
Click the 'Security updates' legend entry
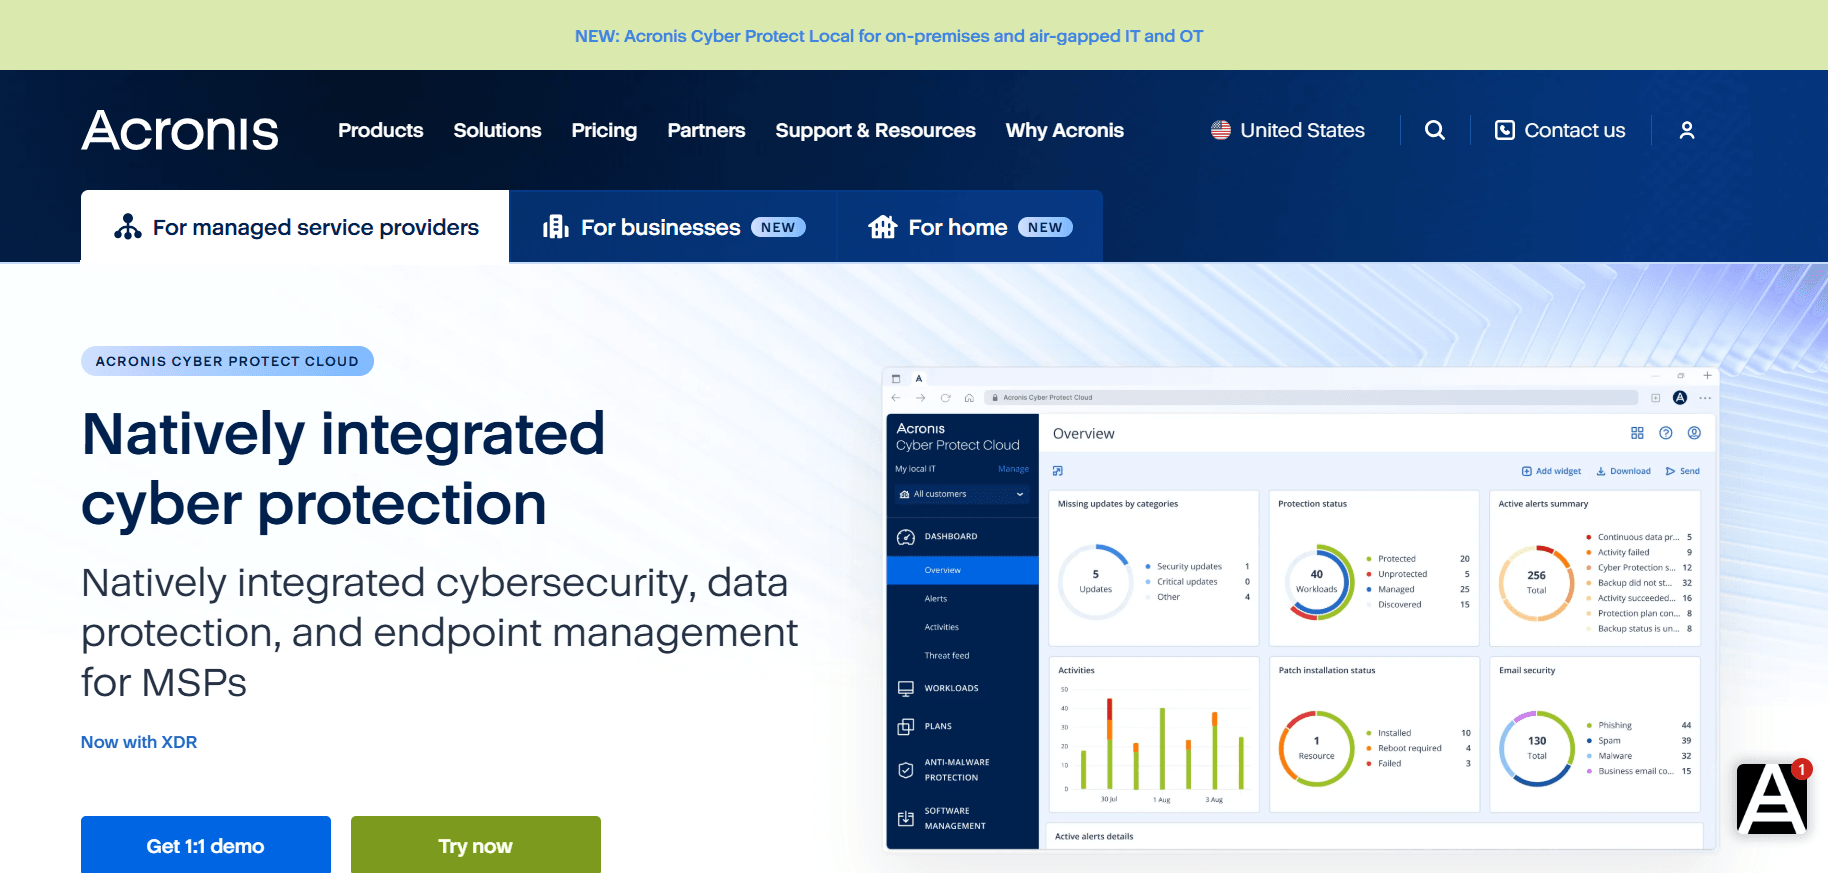[1189, 566]
